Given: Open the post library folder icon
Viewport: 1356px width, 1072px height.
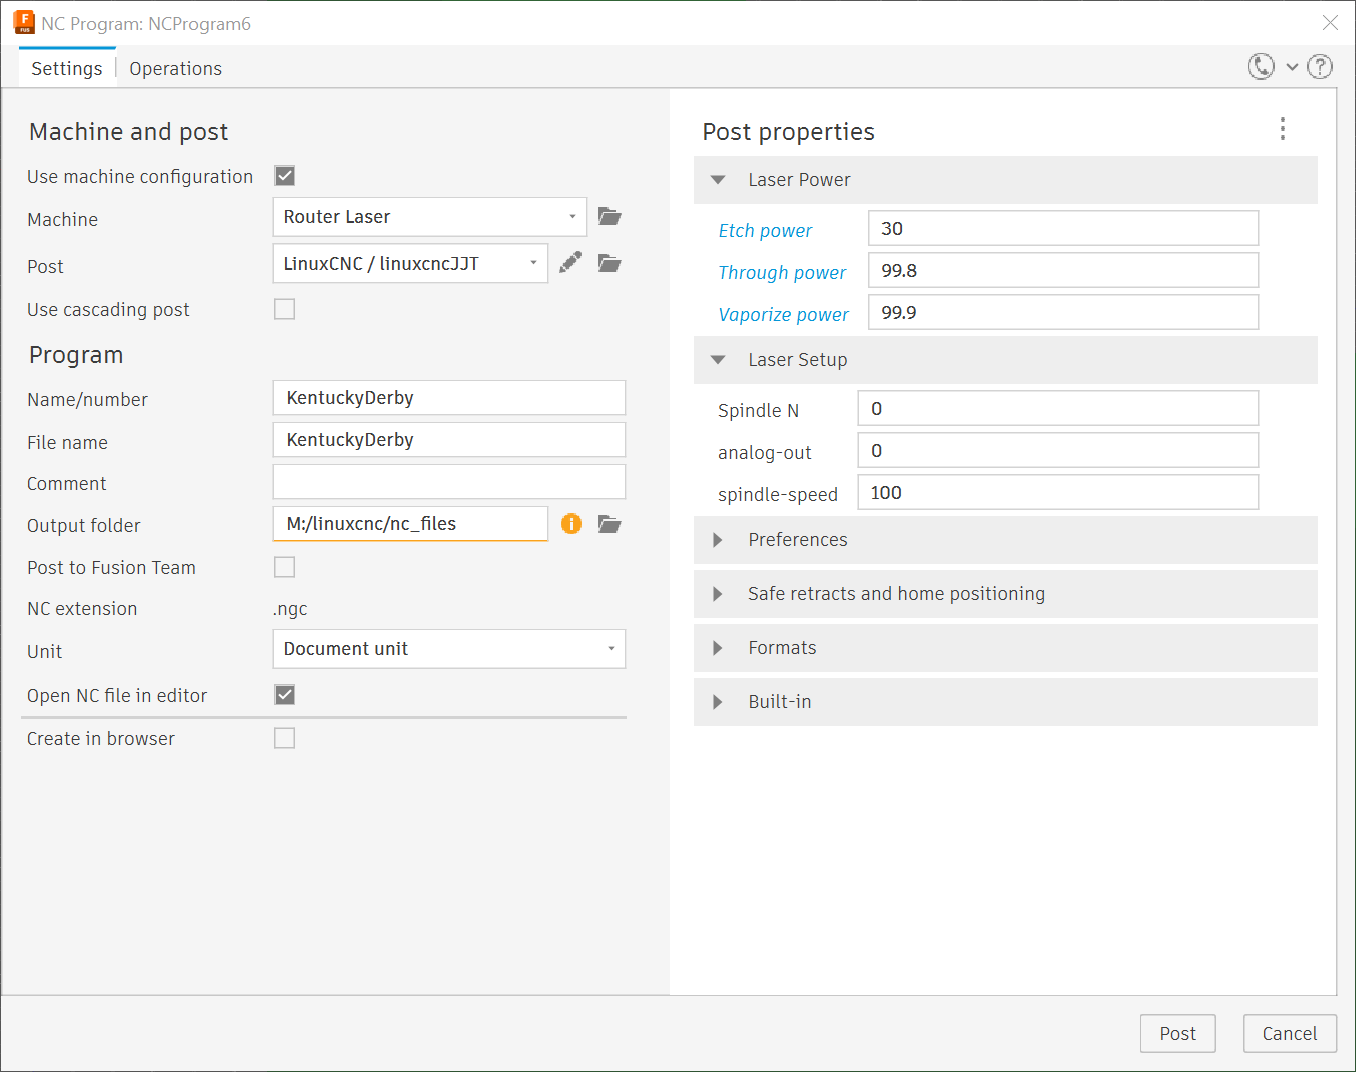Looking at the screenshot, I should [609, 263].
